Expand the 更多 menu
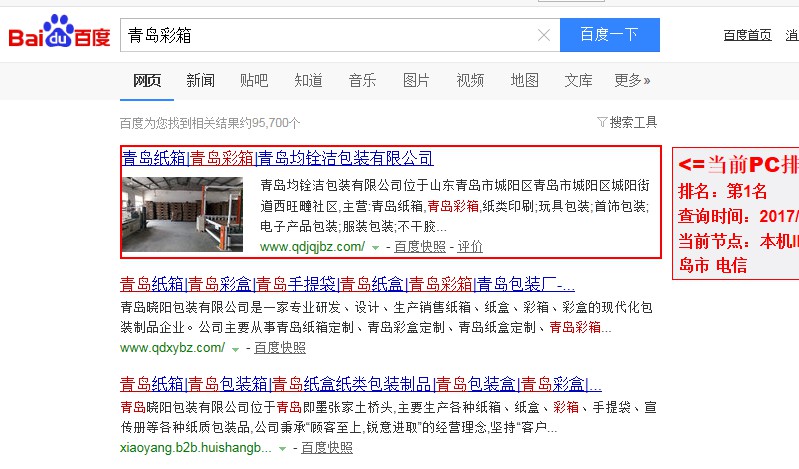This screenshot has height=469, width=799. pos(632,80)
